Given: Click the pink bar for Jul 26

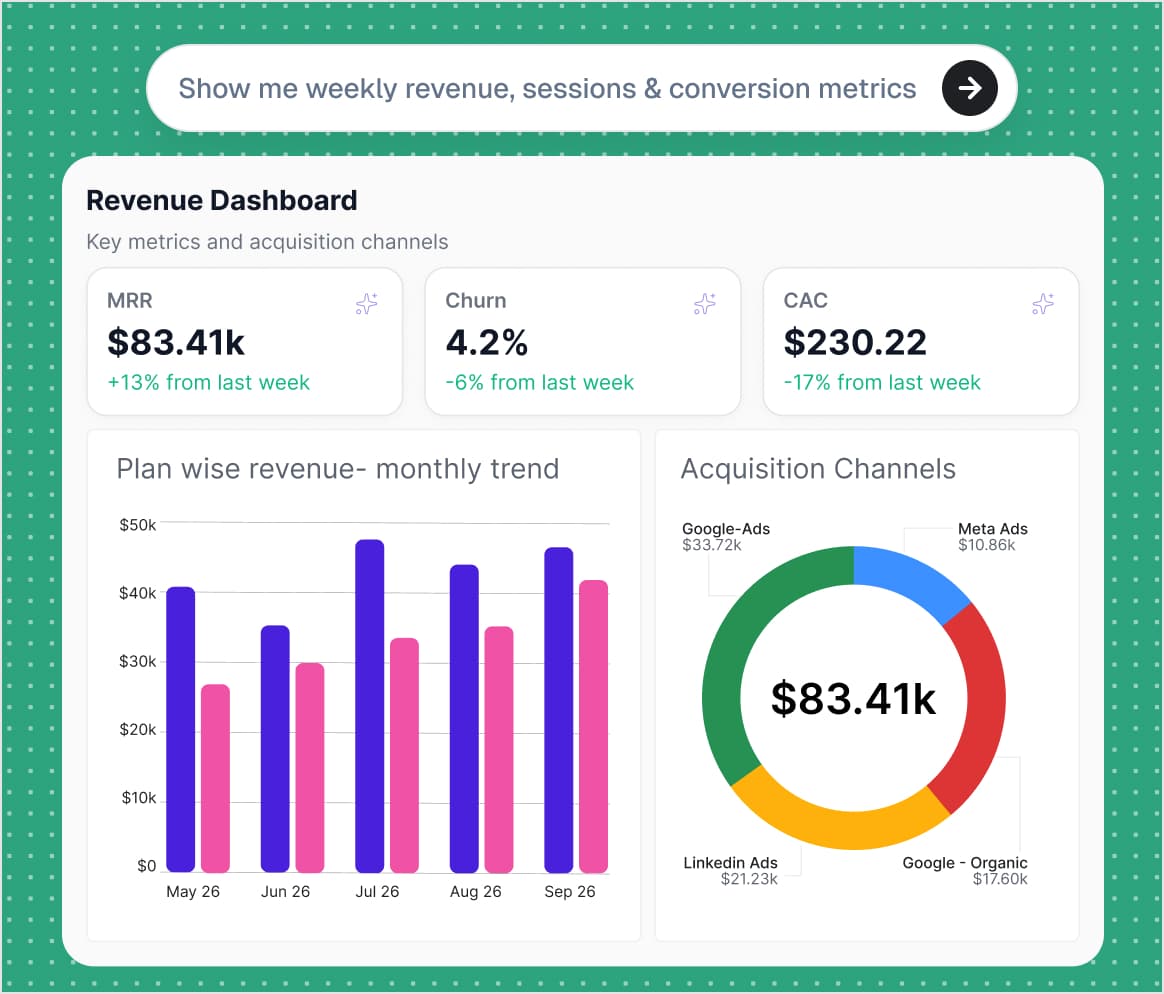Looking at the screenshot, I should [405, 755].
